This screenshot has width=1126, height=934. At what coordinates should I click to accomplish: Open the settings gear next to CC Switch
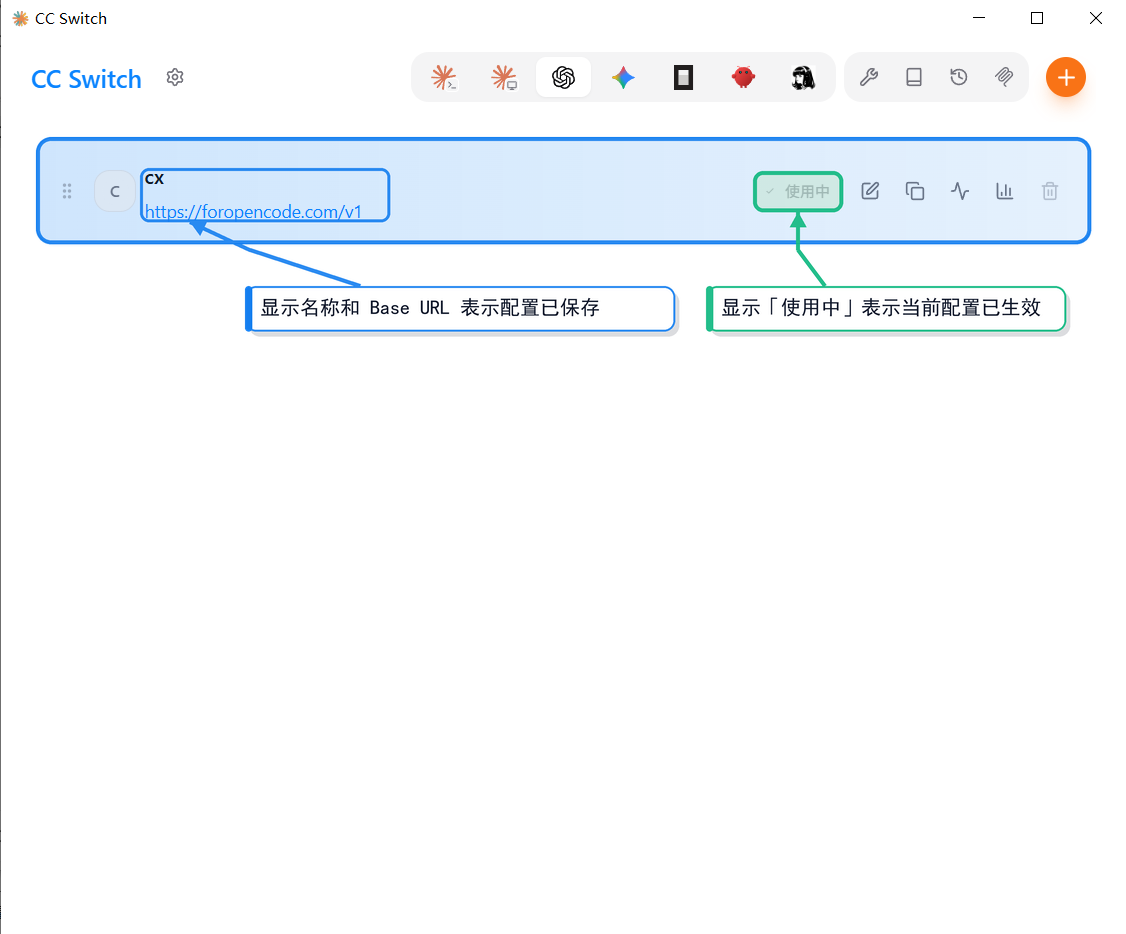pos(175,77)
